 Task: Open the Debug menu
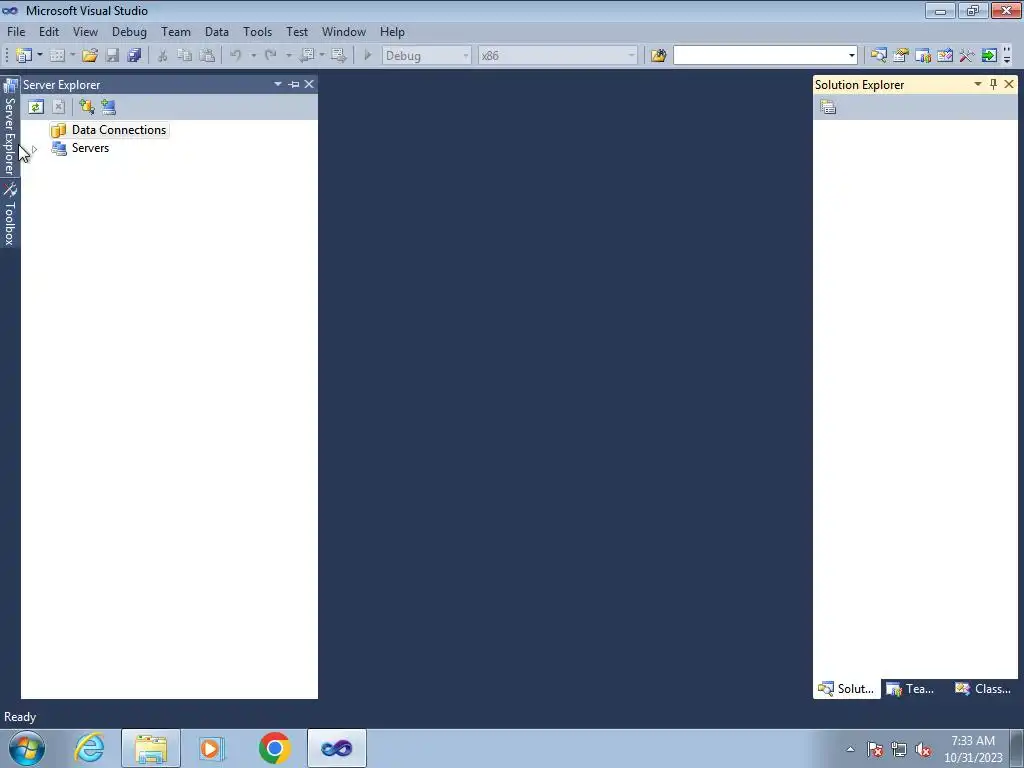coord(129,31)
